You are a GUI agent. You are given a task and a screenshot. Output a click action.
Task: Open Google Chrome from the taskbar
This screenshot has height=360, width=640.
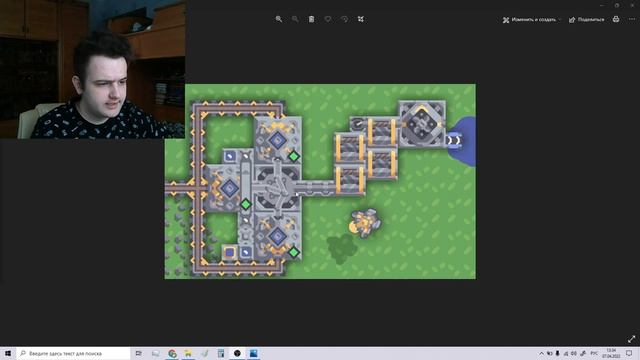tap(172, 353)
